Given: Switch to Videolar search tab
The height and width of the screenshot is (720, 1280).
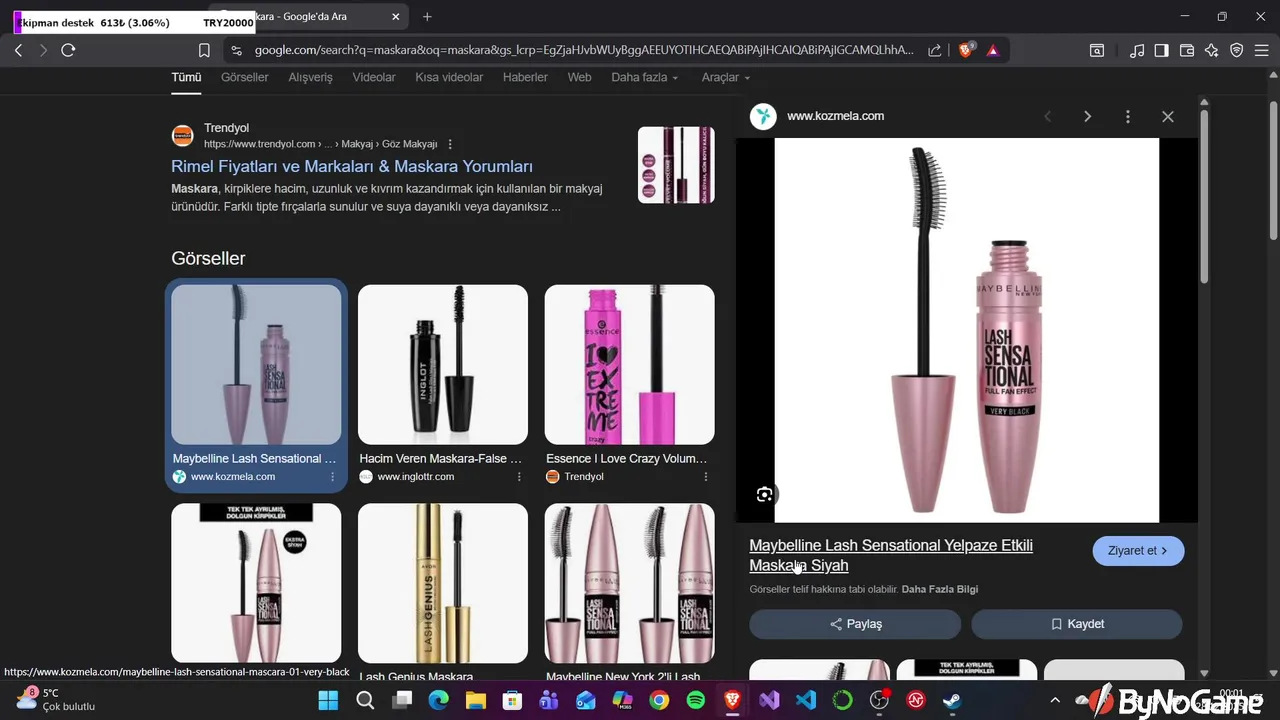Looking at the screenshot, I should pyautogui.click(x=374, y=77).
